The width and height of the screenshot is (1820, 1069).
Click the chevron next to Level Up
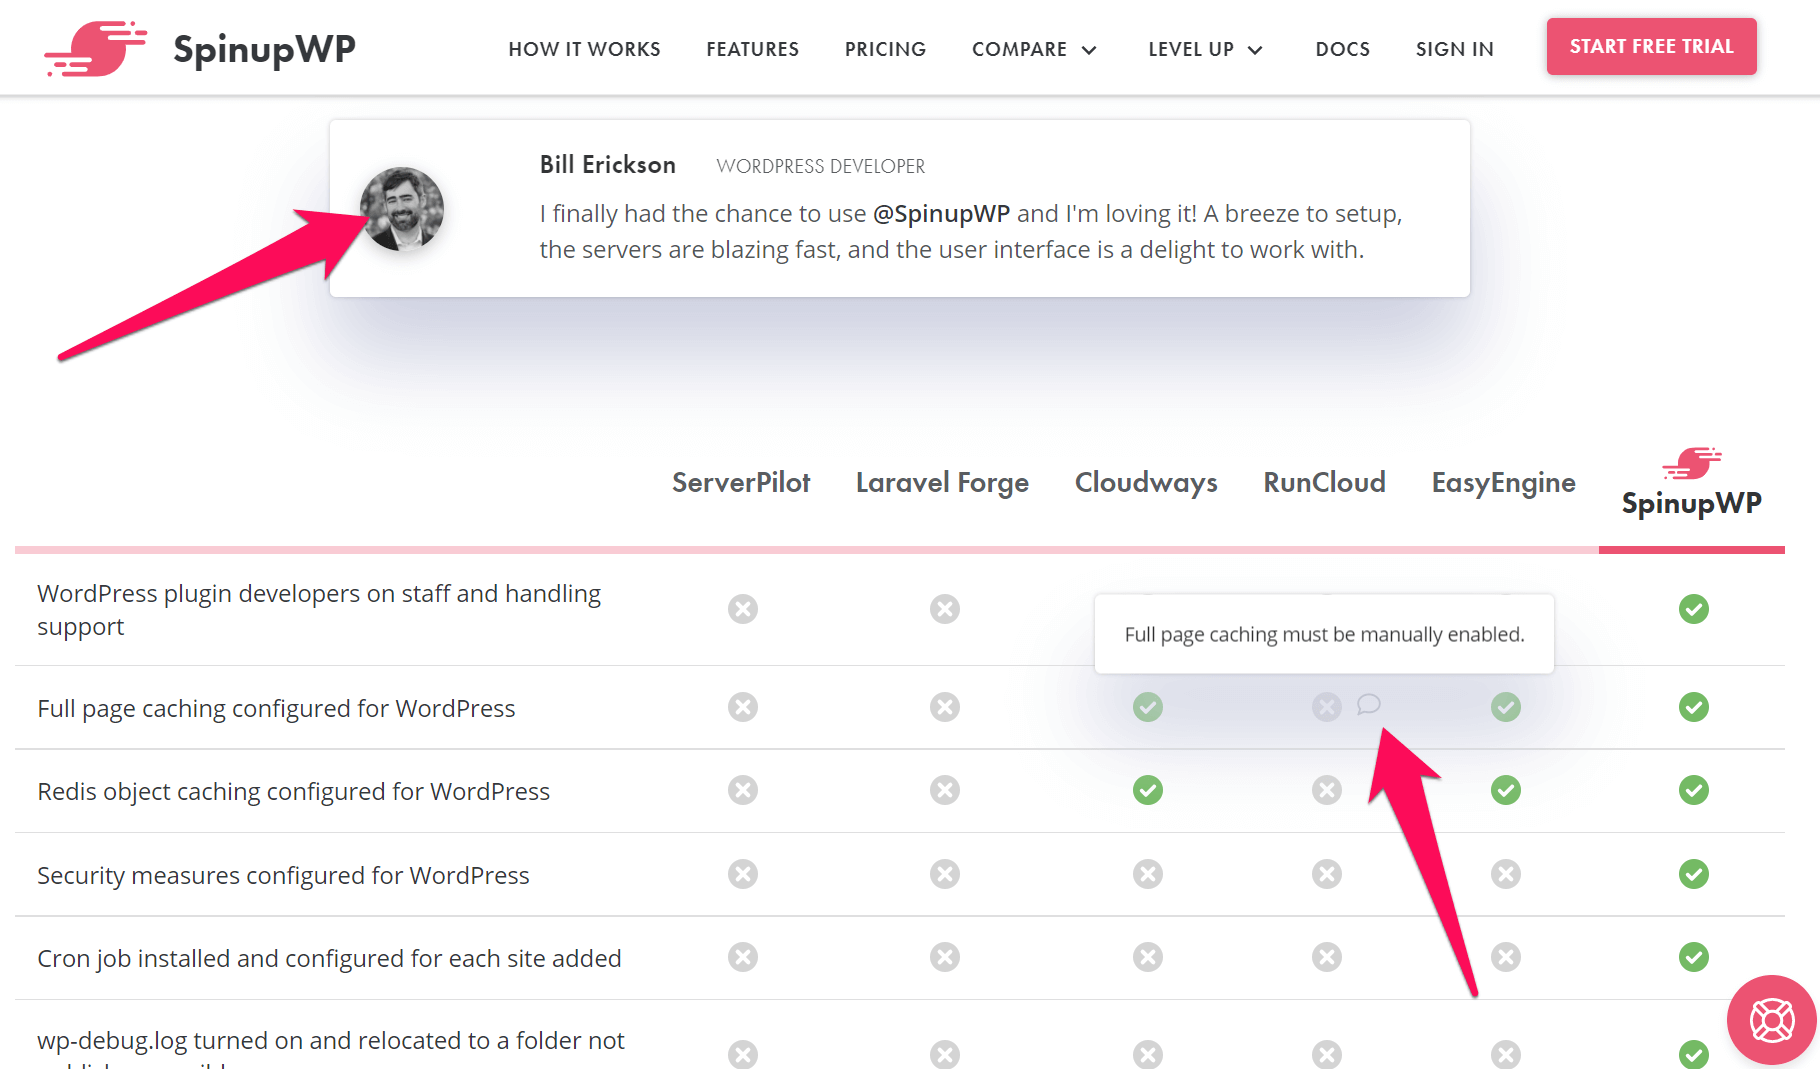[x=1255, y=50]
